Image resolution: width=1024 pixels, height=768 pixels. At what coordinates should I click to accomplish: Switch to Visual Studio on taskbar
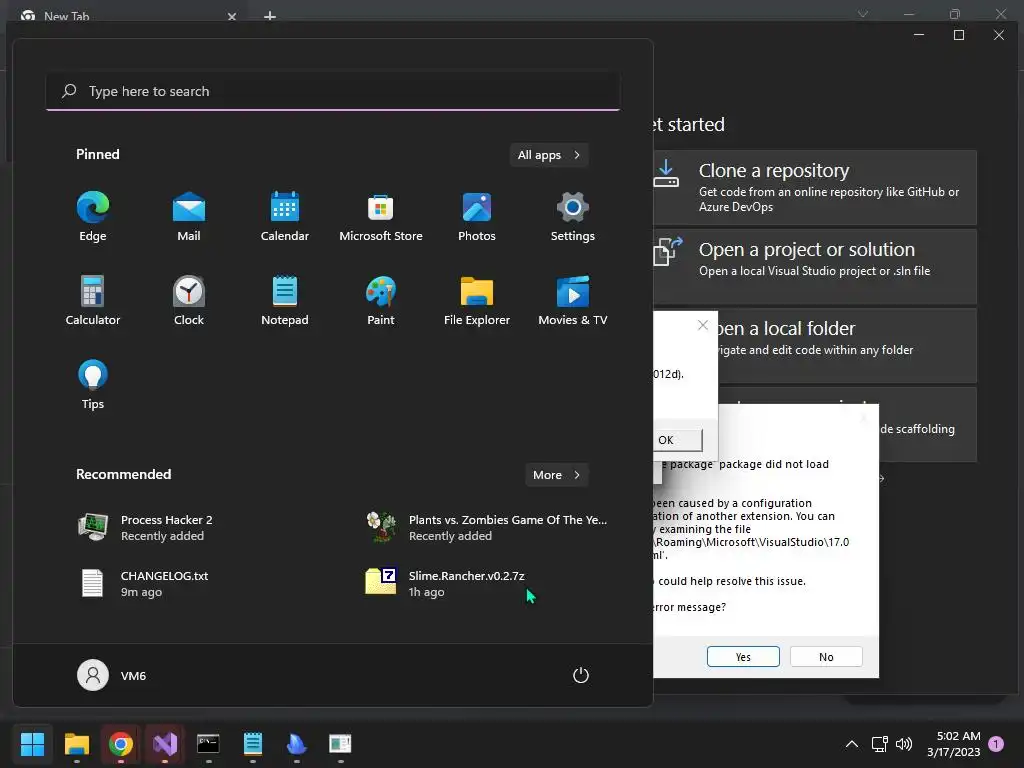[x=165, y=744]
